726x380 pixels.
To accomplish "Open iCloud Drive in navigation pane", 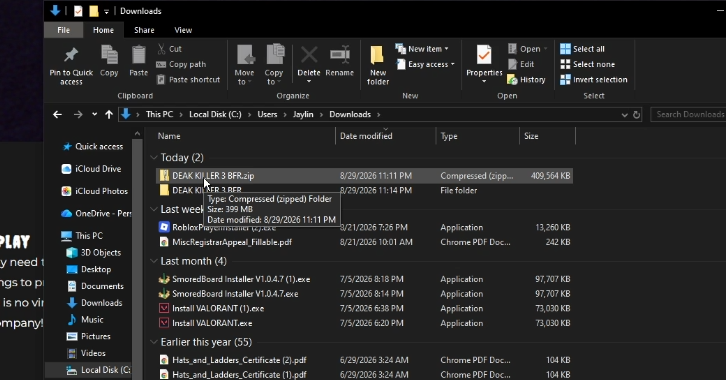I will point(92,169).
